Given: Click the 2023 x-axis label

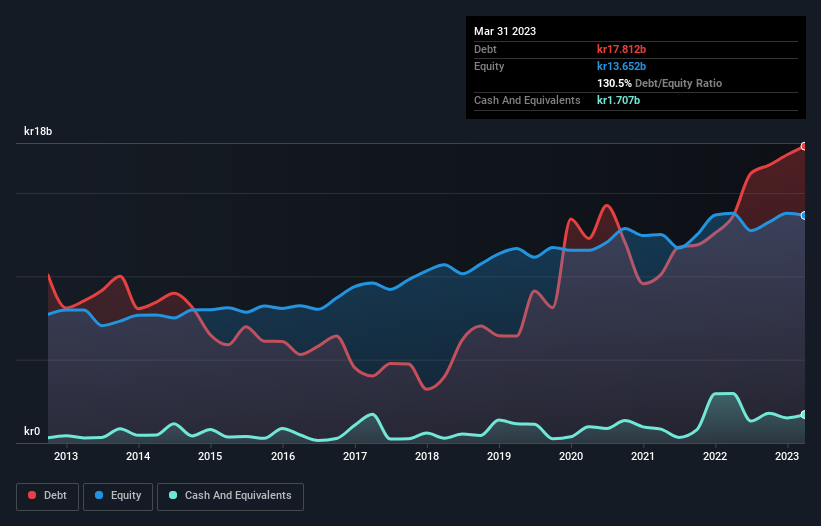Looking at the screenshot, I should pos(787,456).
